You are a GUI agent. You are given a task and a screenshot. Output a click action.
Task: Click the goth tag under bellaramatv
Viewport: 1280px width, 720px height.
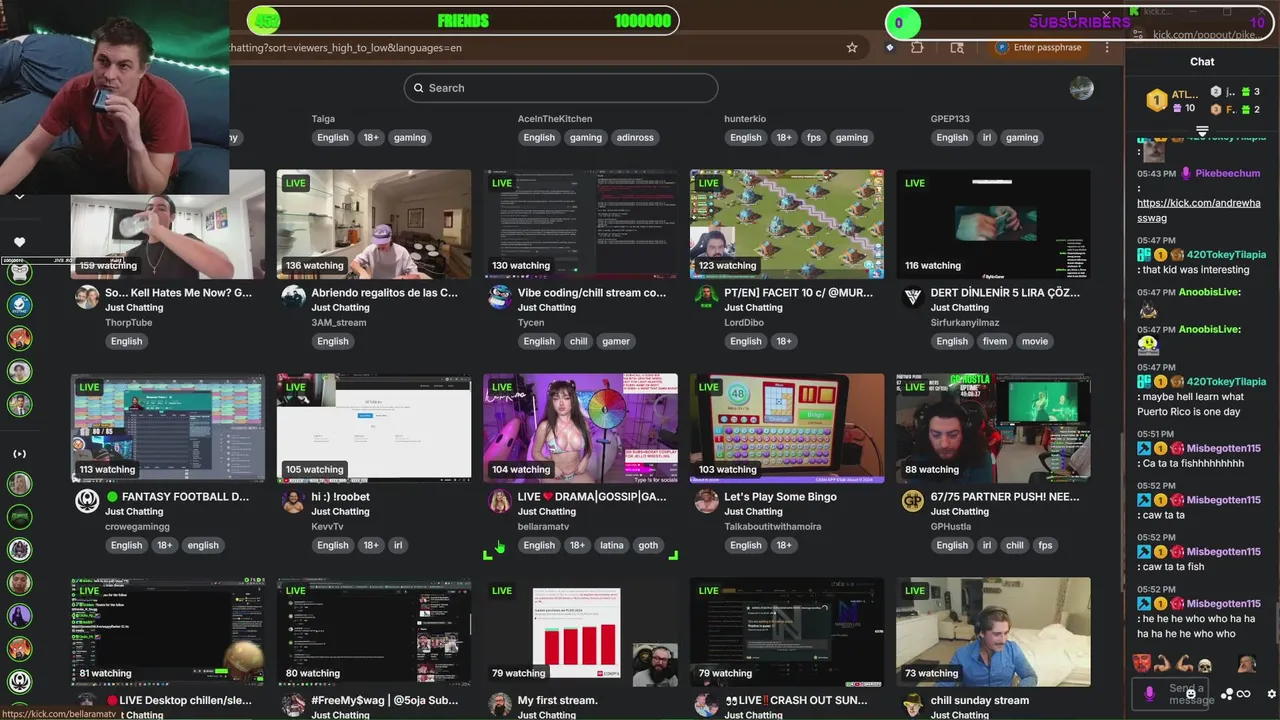click(648, 545)
